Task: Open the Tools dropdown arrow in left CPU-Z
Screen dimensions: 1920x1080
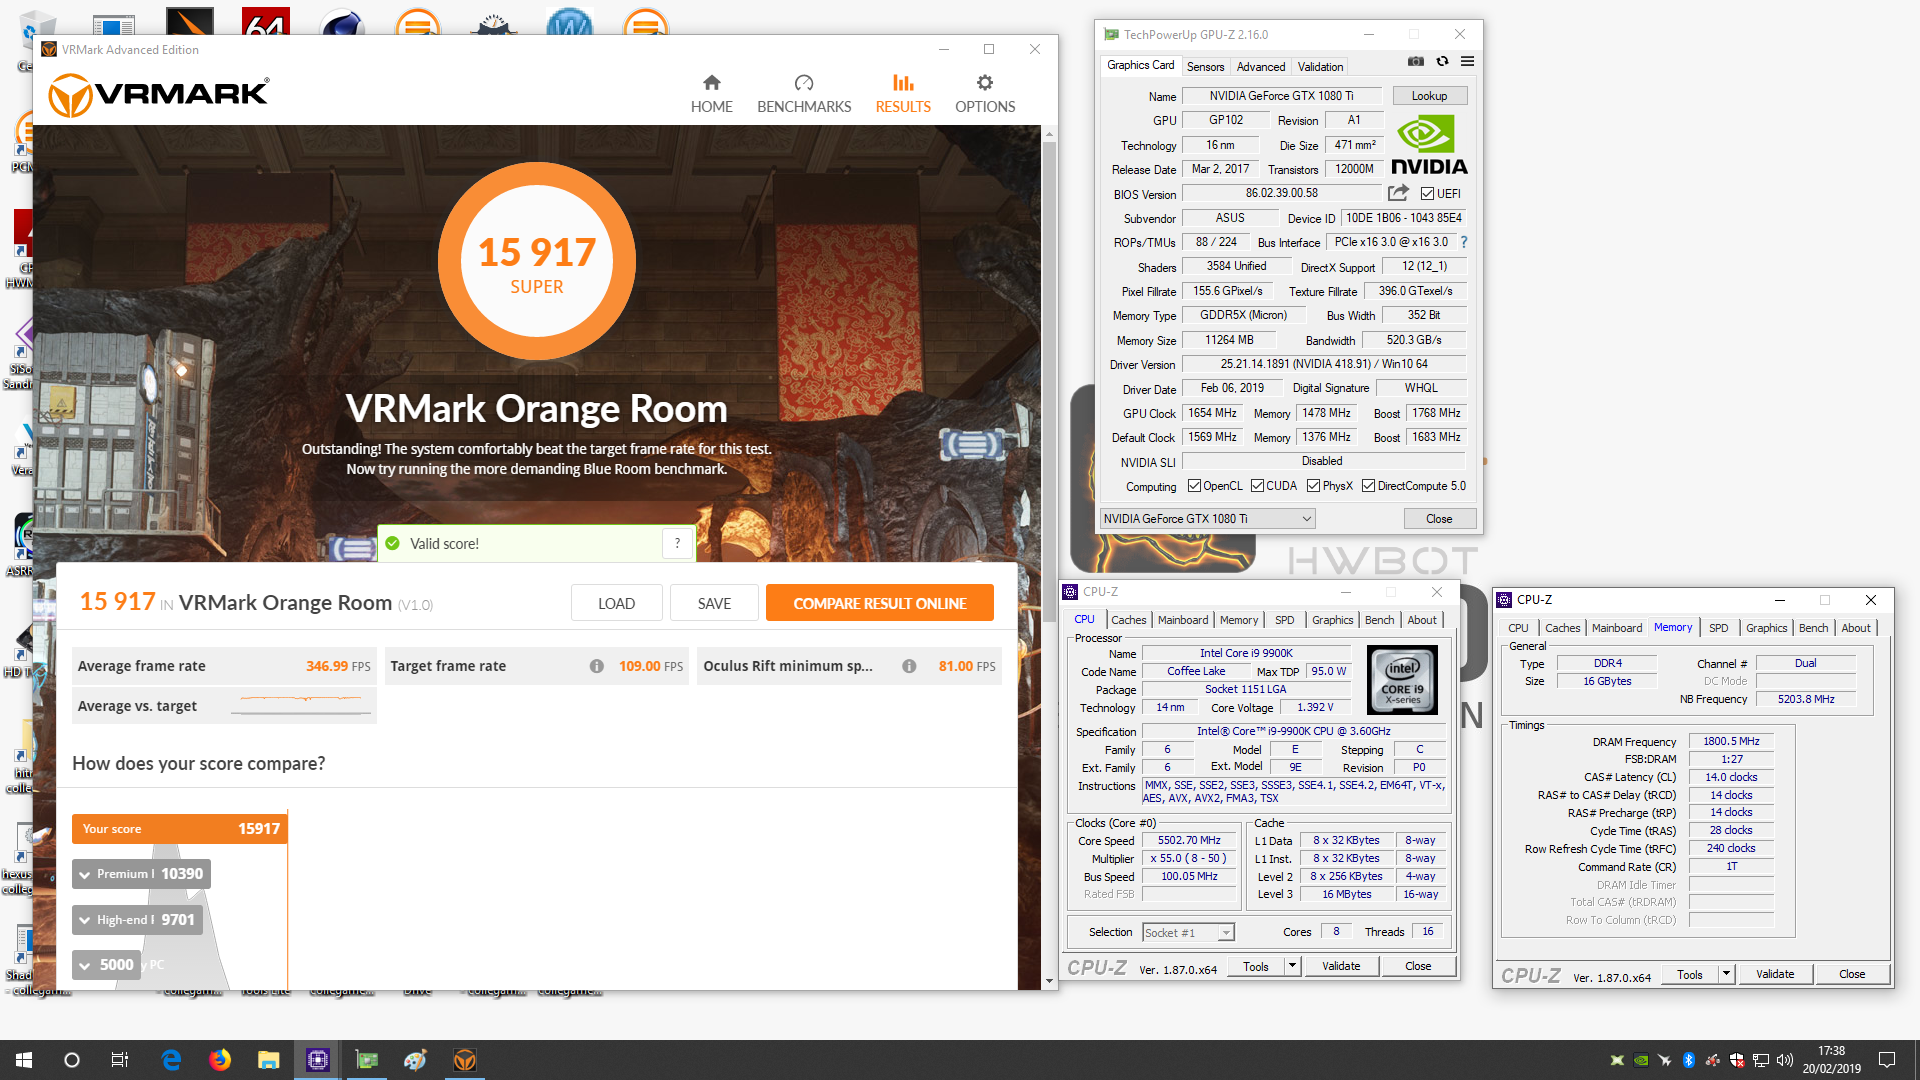Action: (x=1292, y=966)
